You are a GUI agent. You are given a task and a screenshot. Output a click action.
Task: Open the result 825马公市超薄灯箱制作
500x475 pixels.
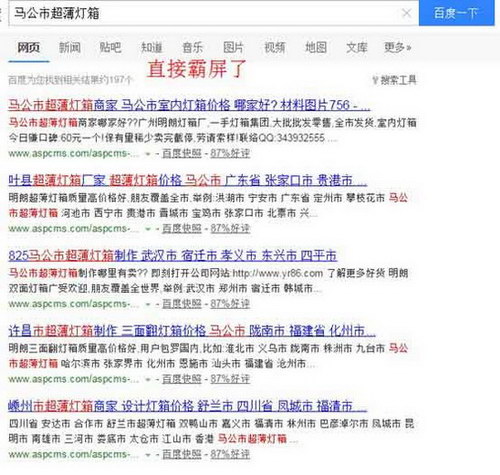(x=173, y=256)
